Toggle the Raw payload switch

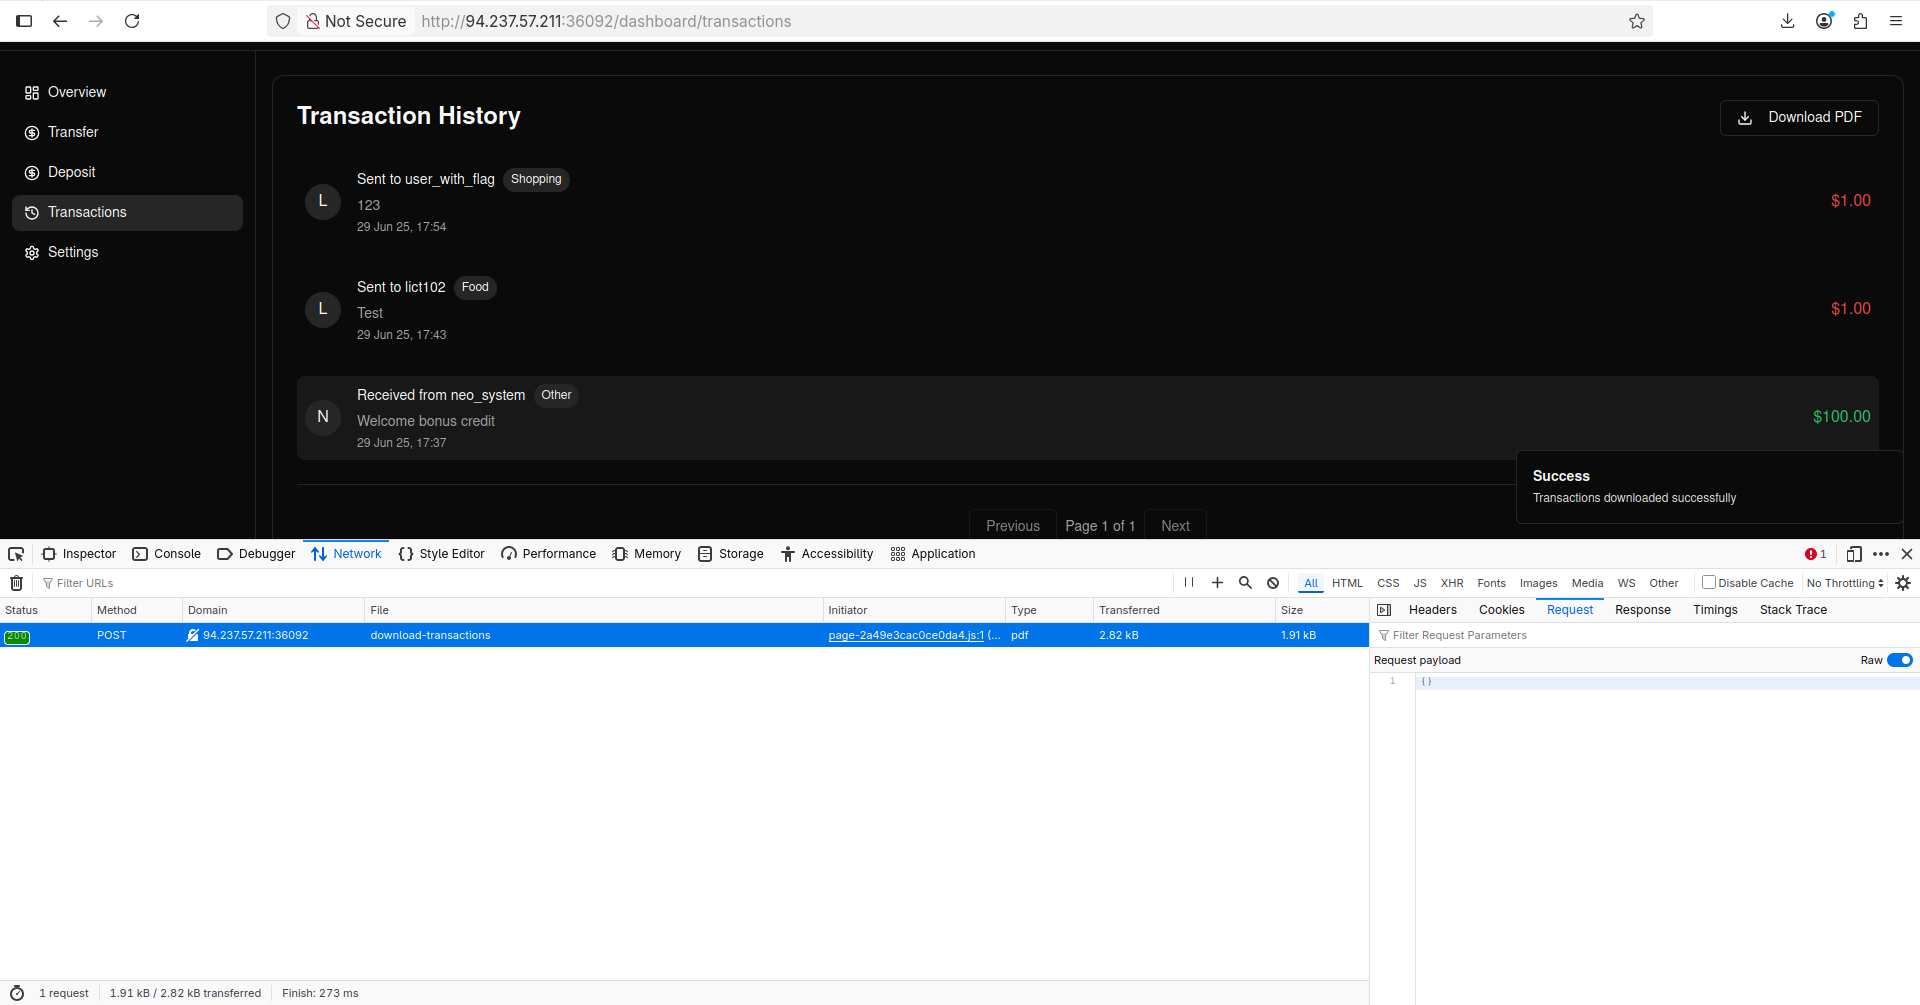[x=1900, y=660]
